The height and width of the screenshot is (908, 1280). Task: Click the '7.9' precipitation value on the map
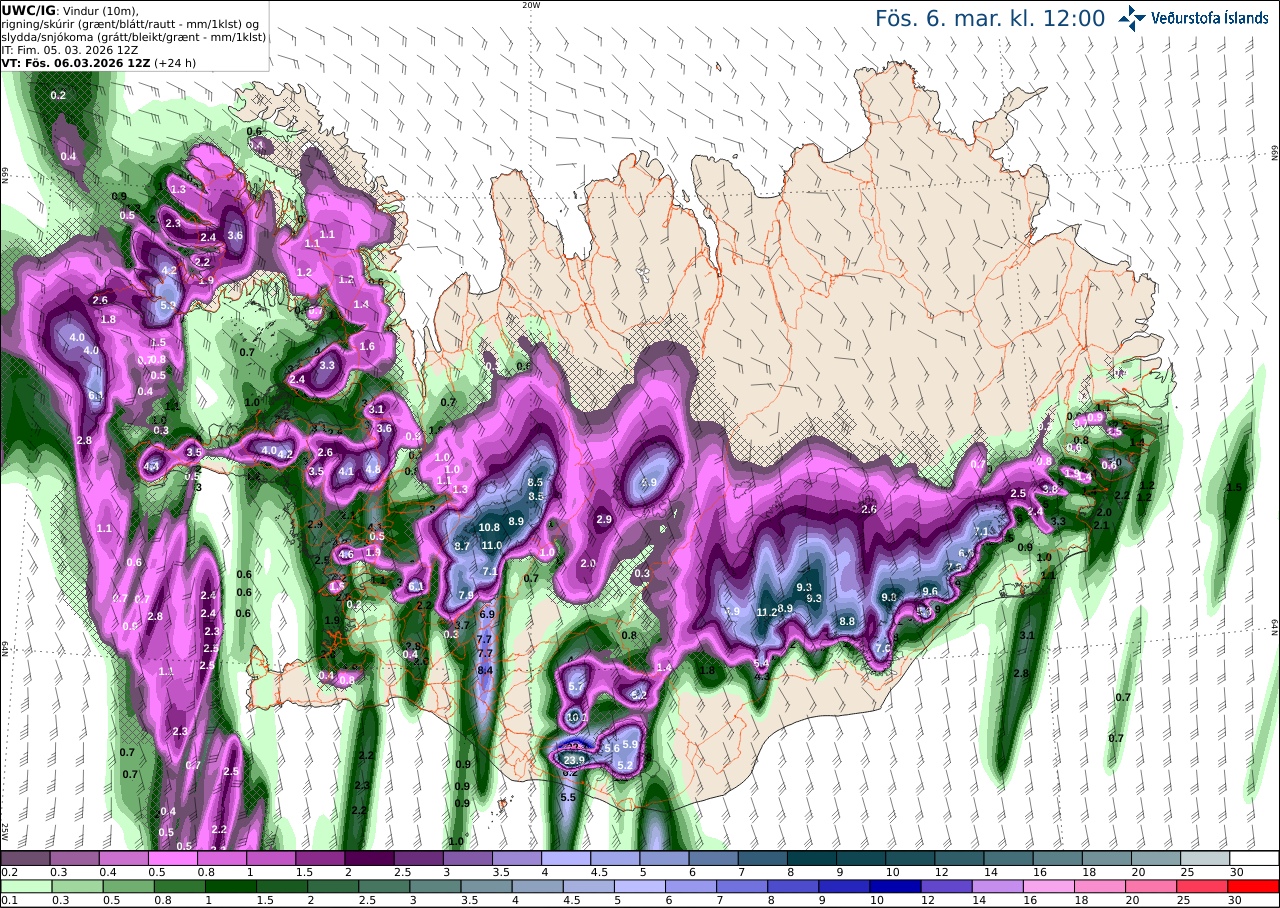[466, 595]
